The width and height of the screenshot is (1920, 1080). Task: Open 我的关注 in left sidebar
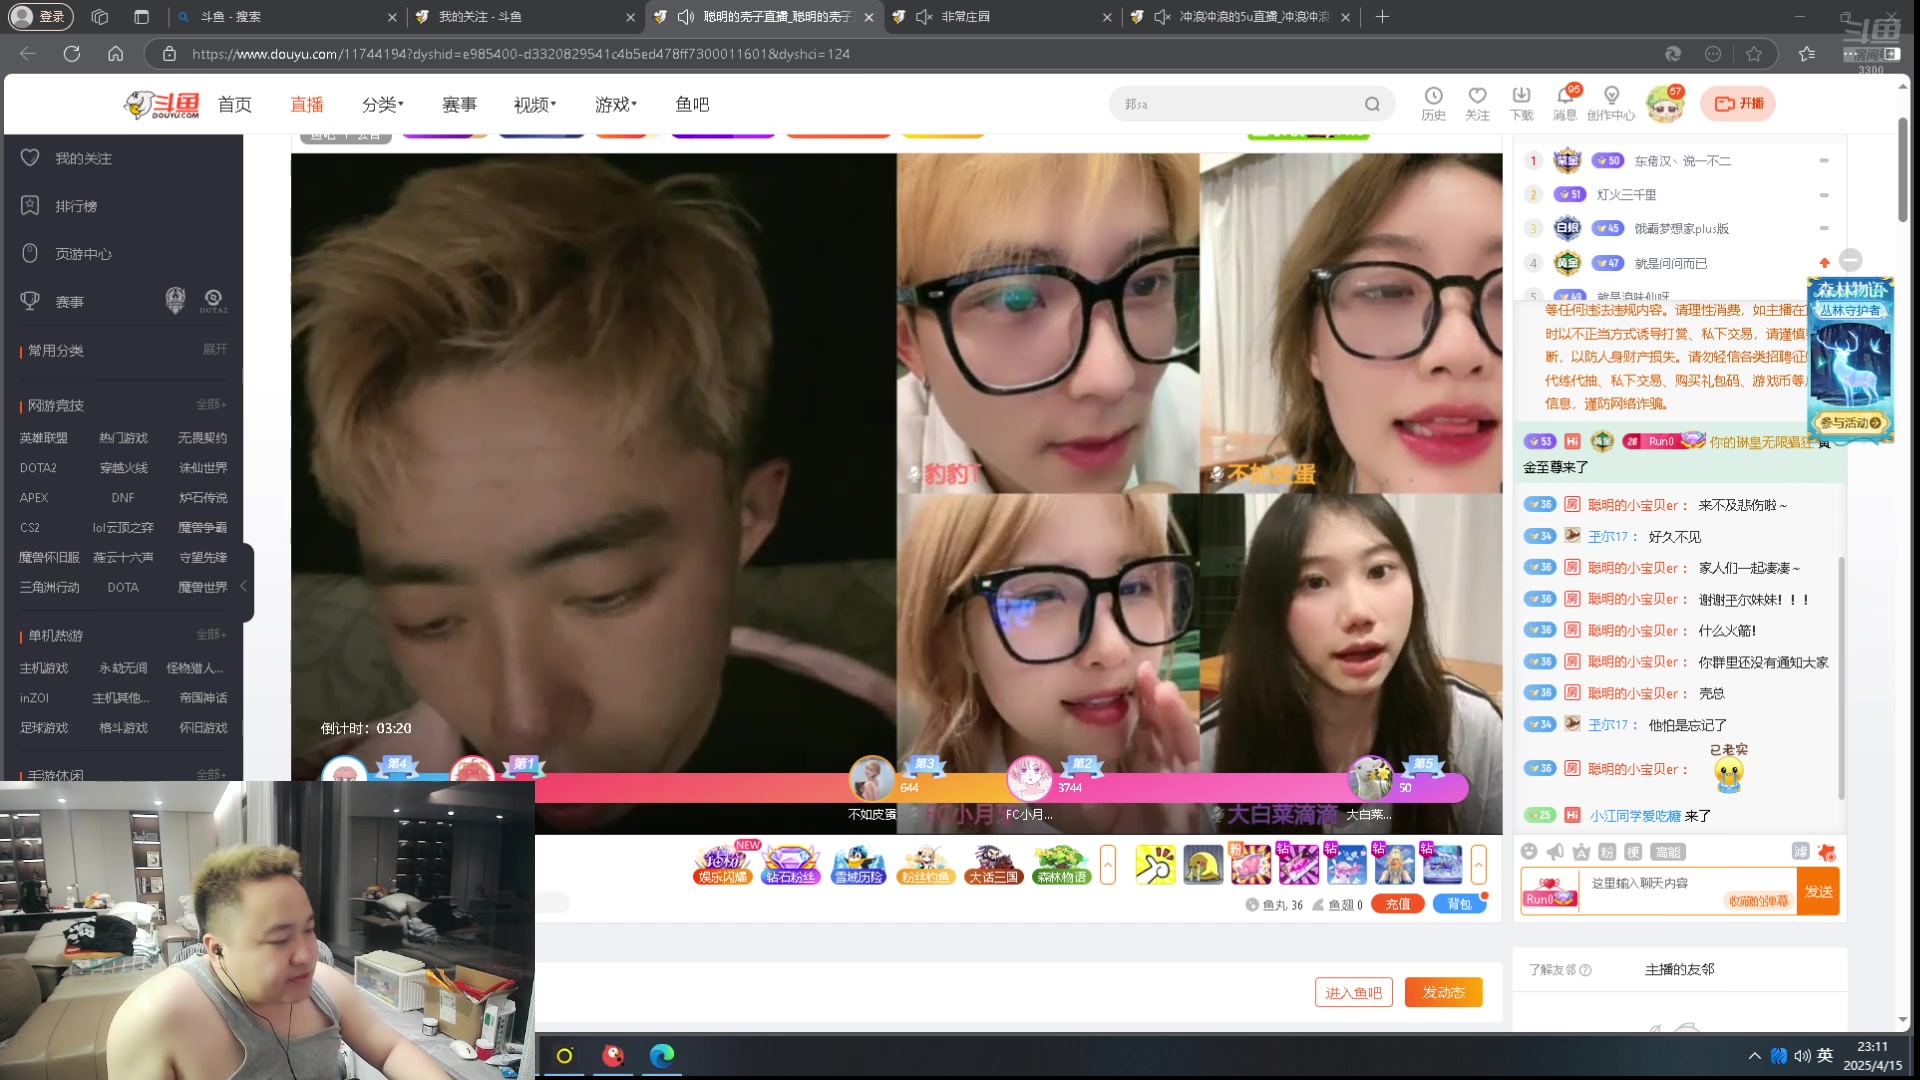(x=83, y=158)
